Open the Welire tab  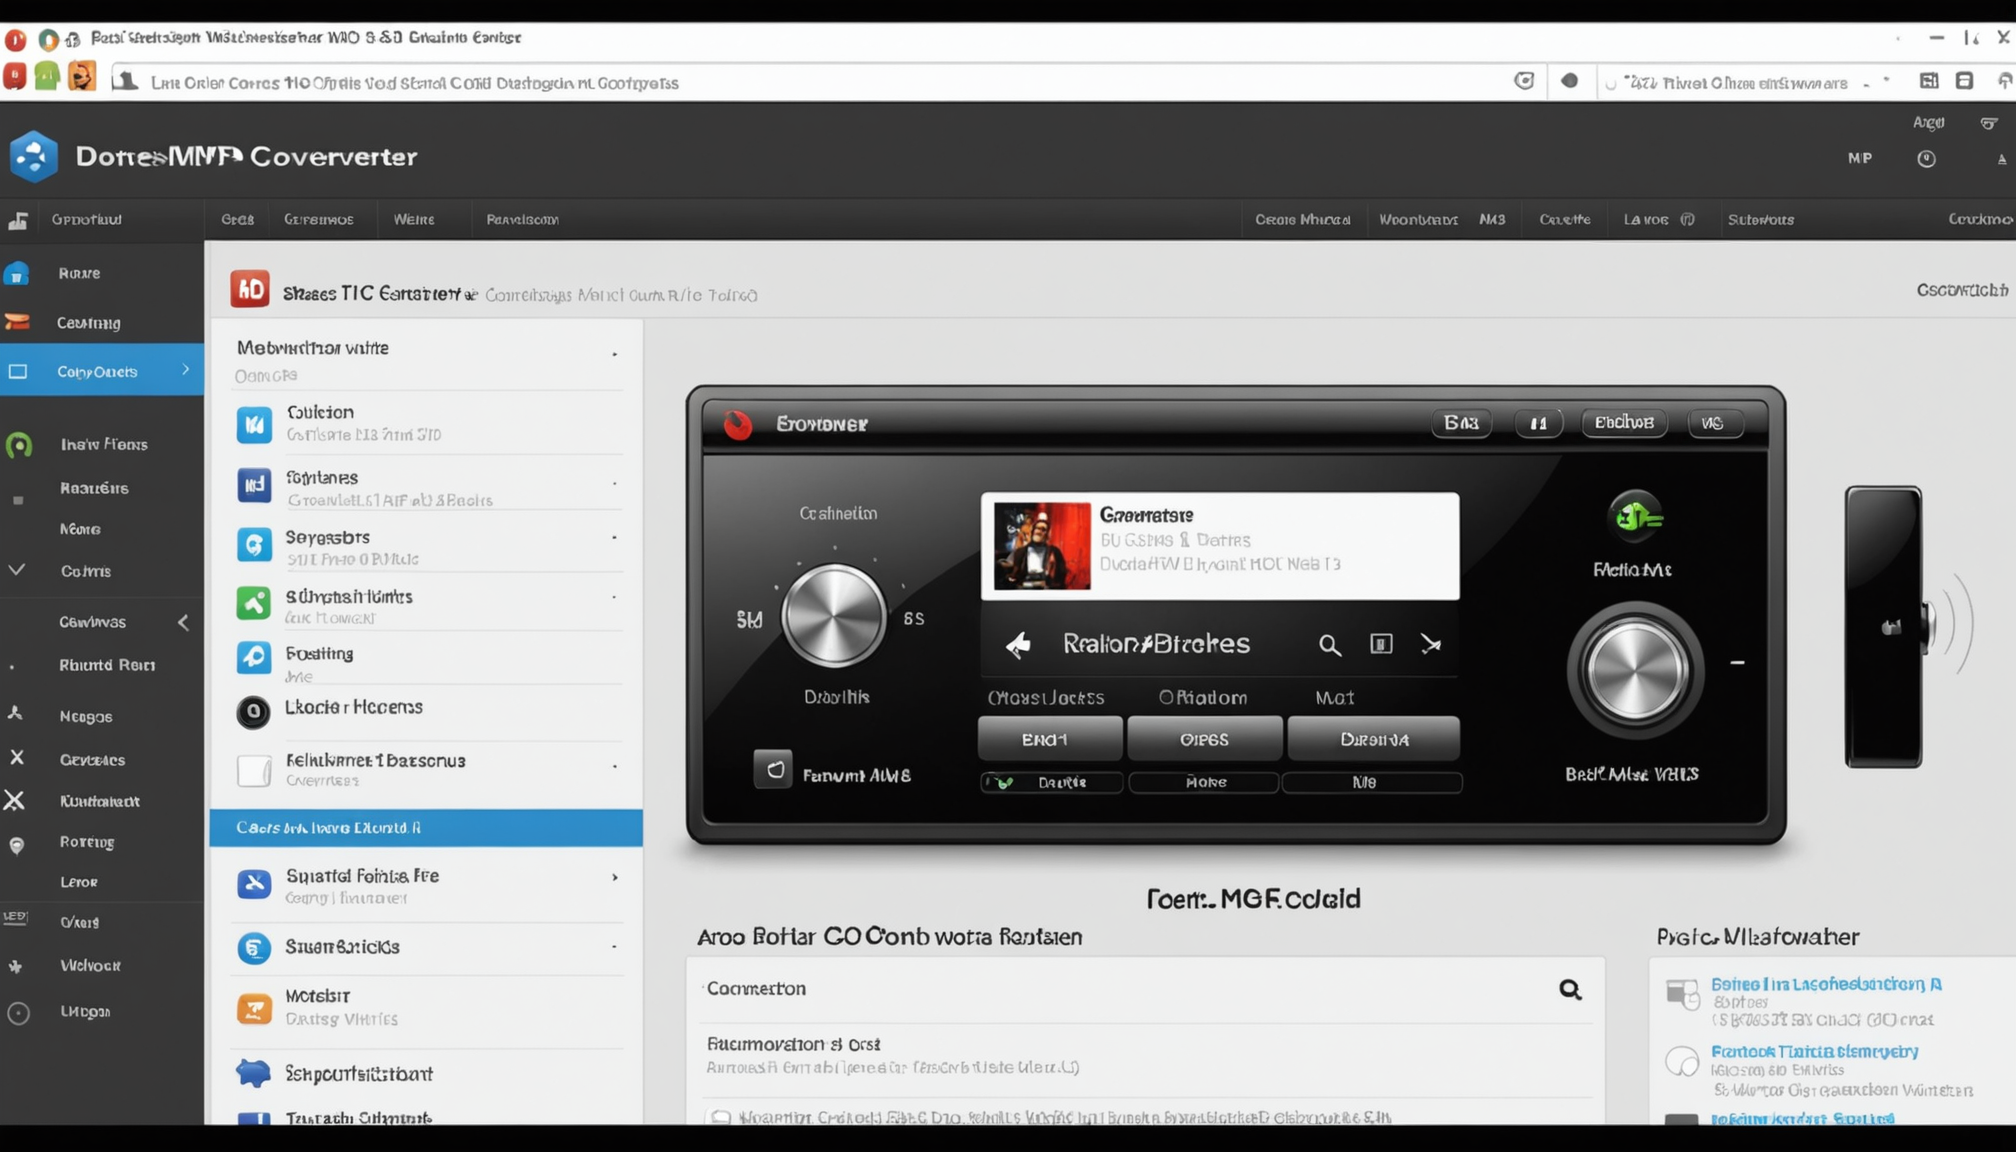pyautogui.click(x=414, y=219)
